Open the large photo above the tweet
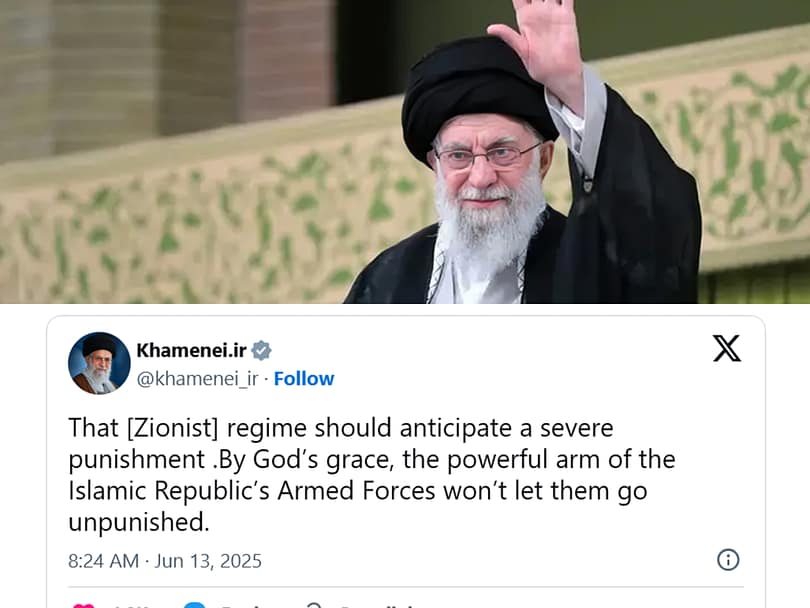The width and height of the screenshot is (810, 608). [405, 151]
